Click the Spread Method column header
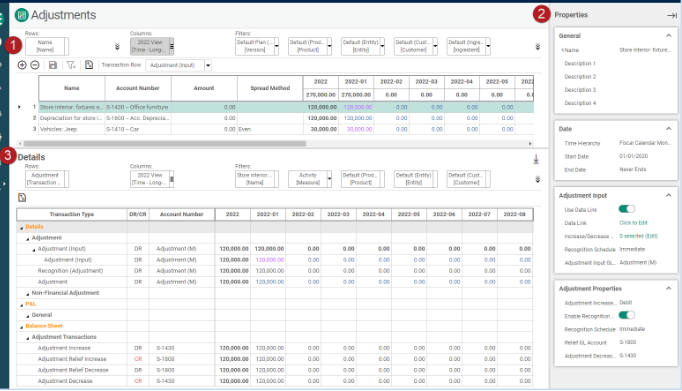The height and width of the screenshot is (391, 682). coord(270,88)
